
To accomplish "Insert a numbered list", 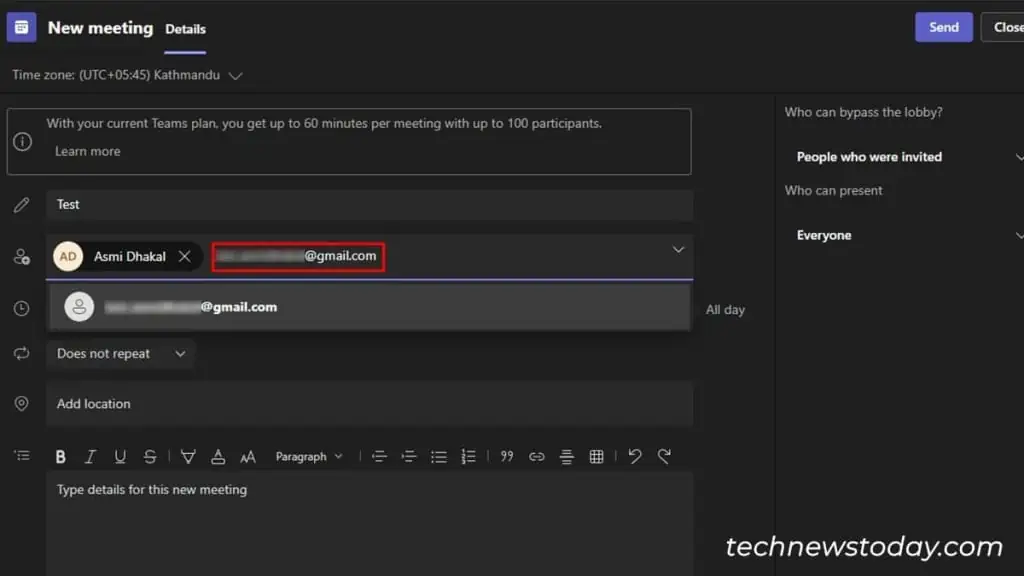I will tap(468, 456).
